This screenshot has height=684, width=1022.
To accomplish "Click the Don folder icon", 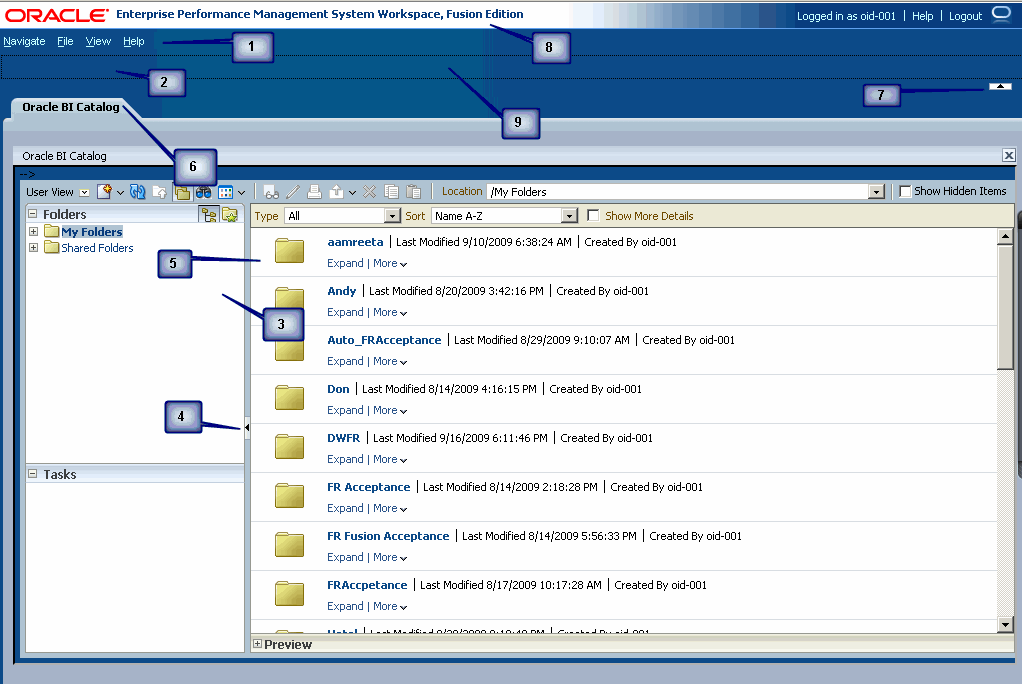I will pos(289,398).
